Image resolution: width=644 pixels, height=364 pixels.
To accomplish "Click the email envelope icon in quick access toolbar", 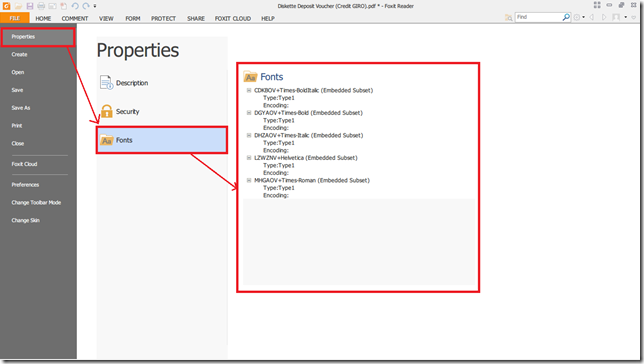I will pyautogui.click(x=52, y=6).
